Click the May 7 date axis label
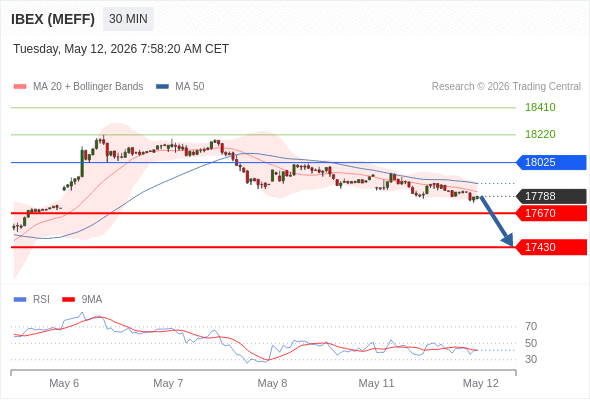Screen dimensions: 590x400 168,383
